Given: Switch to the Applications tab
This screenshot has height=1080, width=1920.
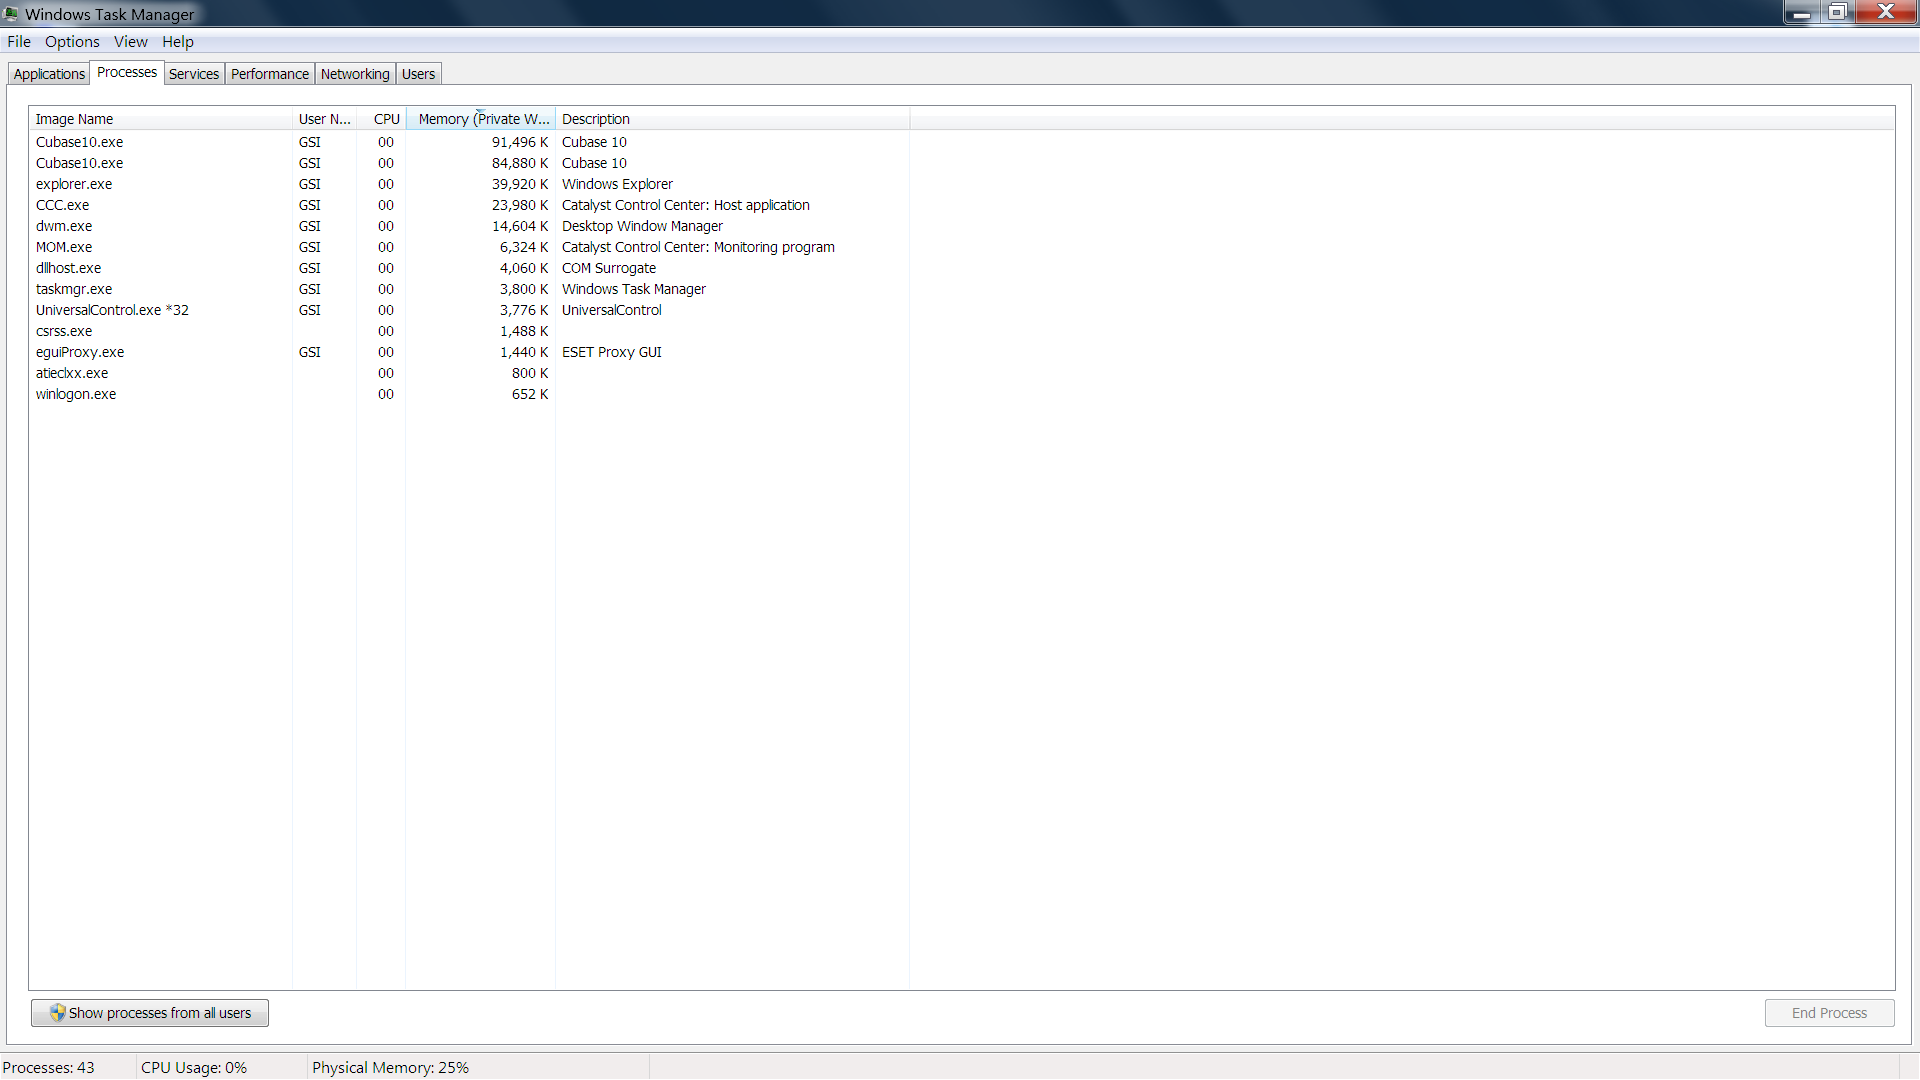Looking at the screenshot, I should click(49, 74).
